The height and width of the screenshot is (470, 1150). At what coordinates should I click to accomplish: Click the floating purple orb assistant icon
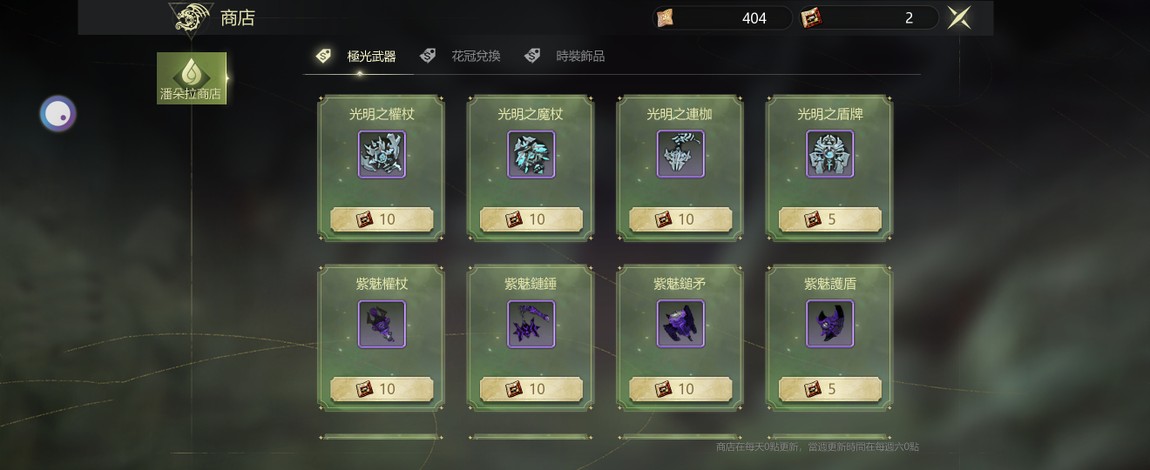pyautogui.click(x=58, y=114)
